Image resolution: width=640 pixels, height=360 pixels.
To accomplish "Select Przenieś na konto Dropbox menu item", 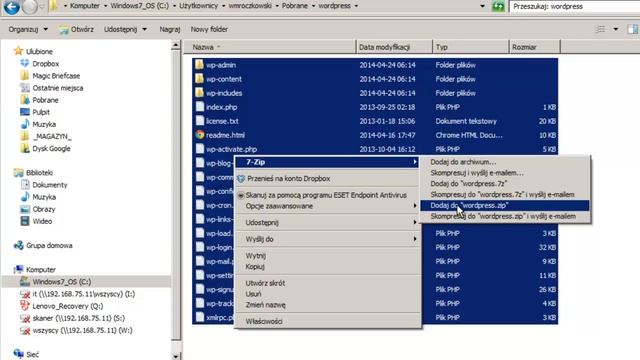I will (328, 179).
